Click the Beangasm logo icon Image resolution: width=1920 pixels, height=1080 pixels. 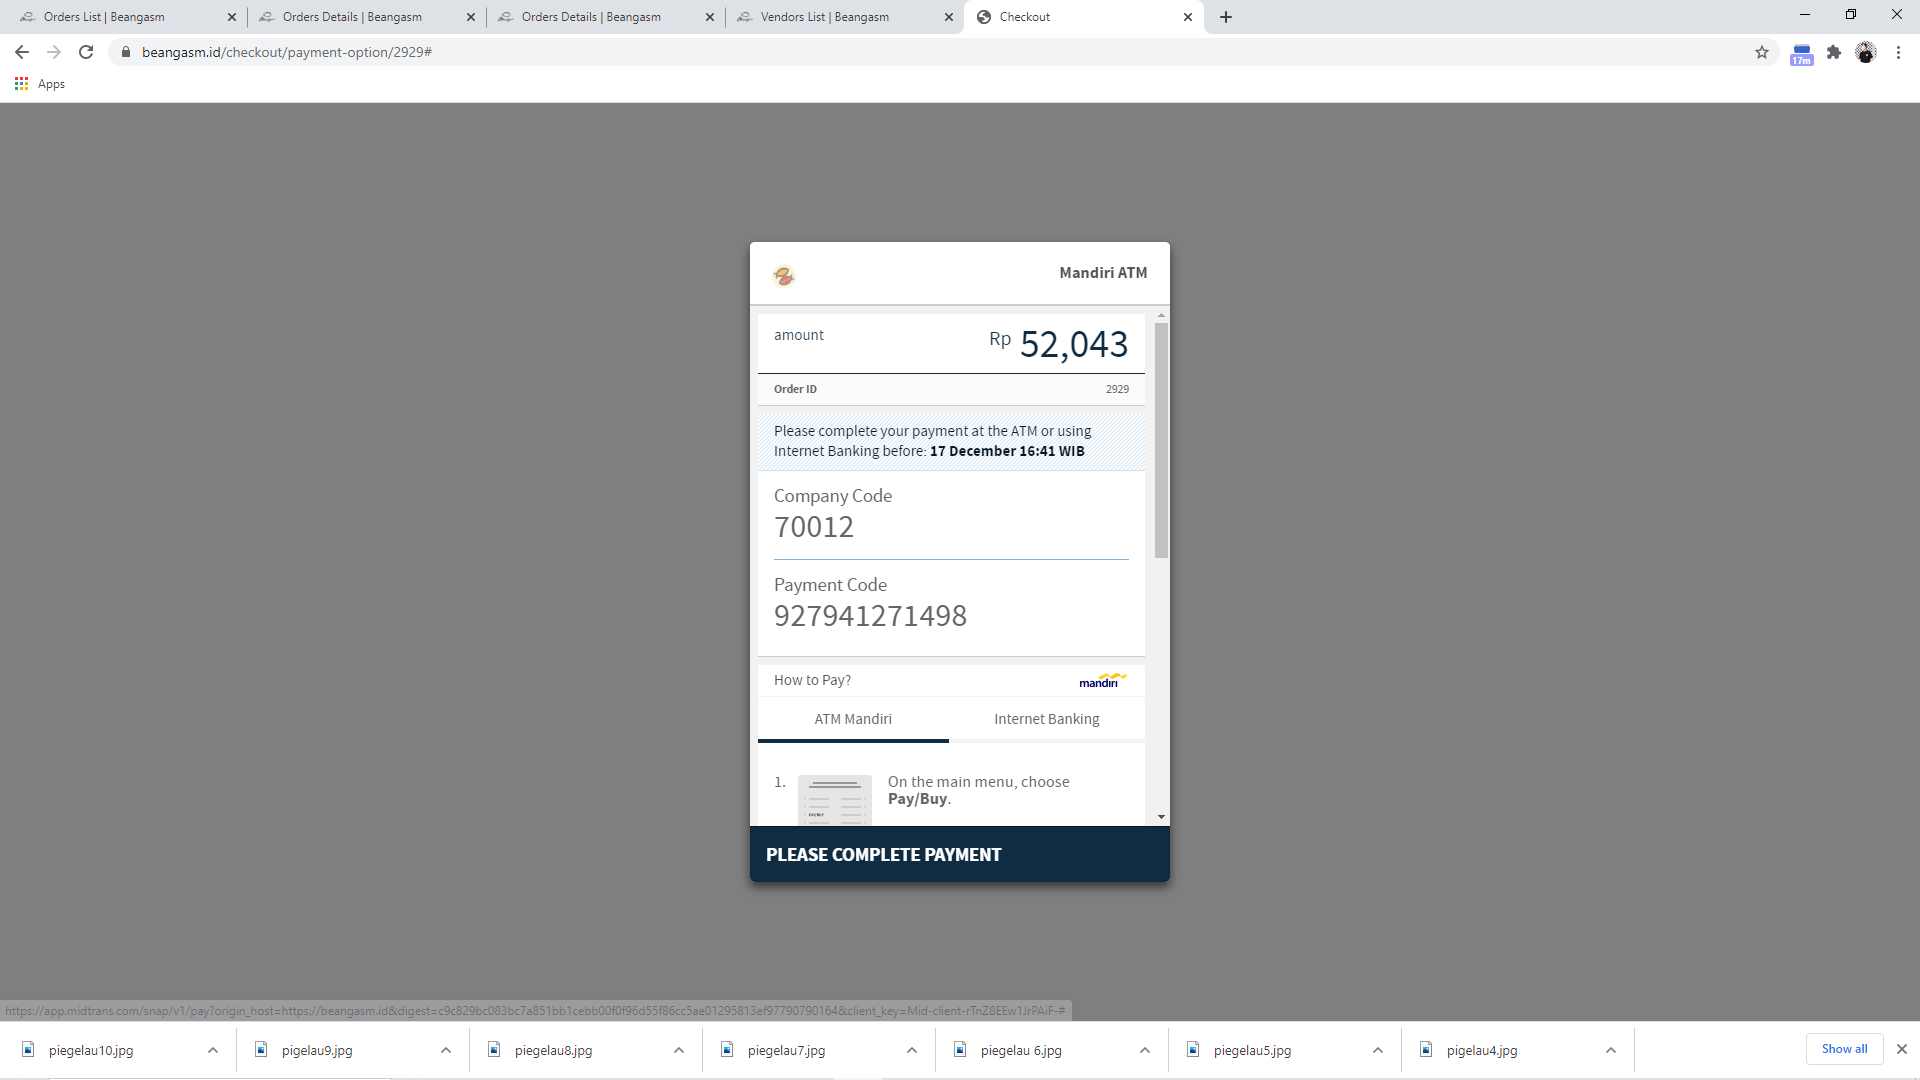pyautogui.click(x=785, y=274)
